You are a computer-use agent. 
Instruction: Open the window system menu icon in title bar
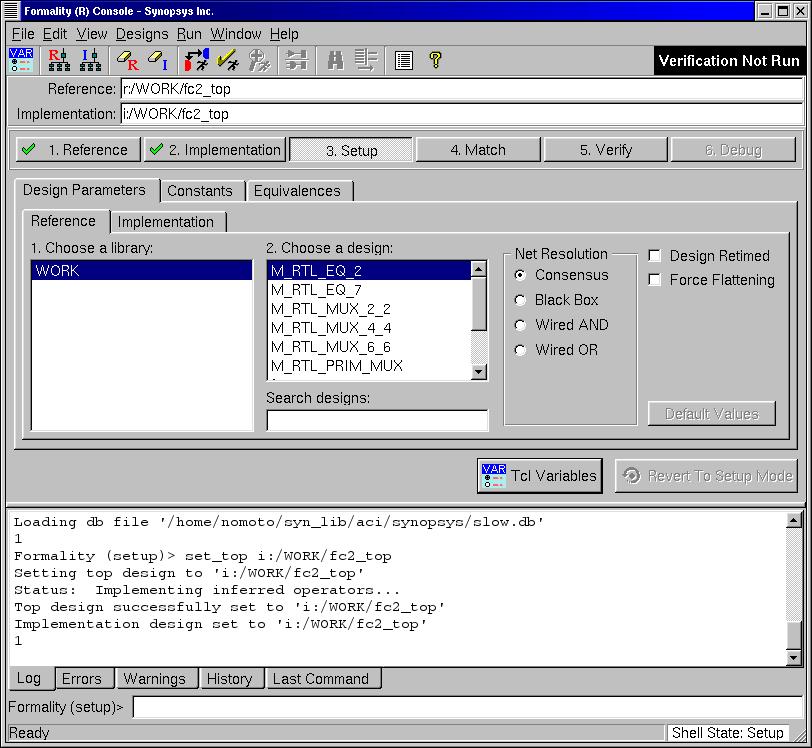pyautogui.click(x=11, y=11)
